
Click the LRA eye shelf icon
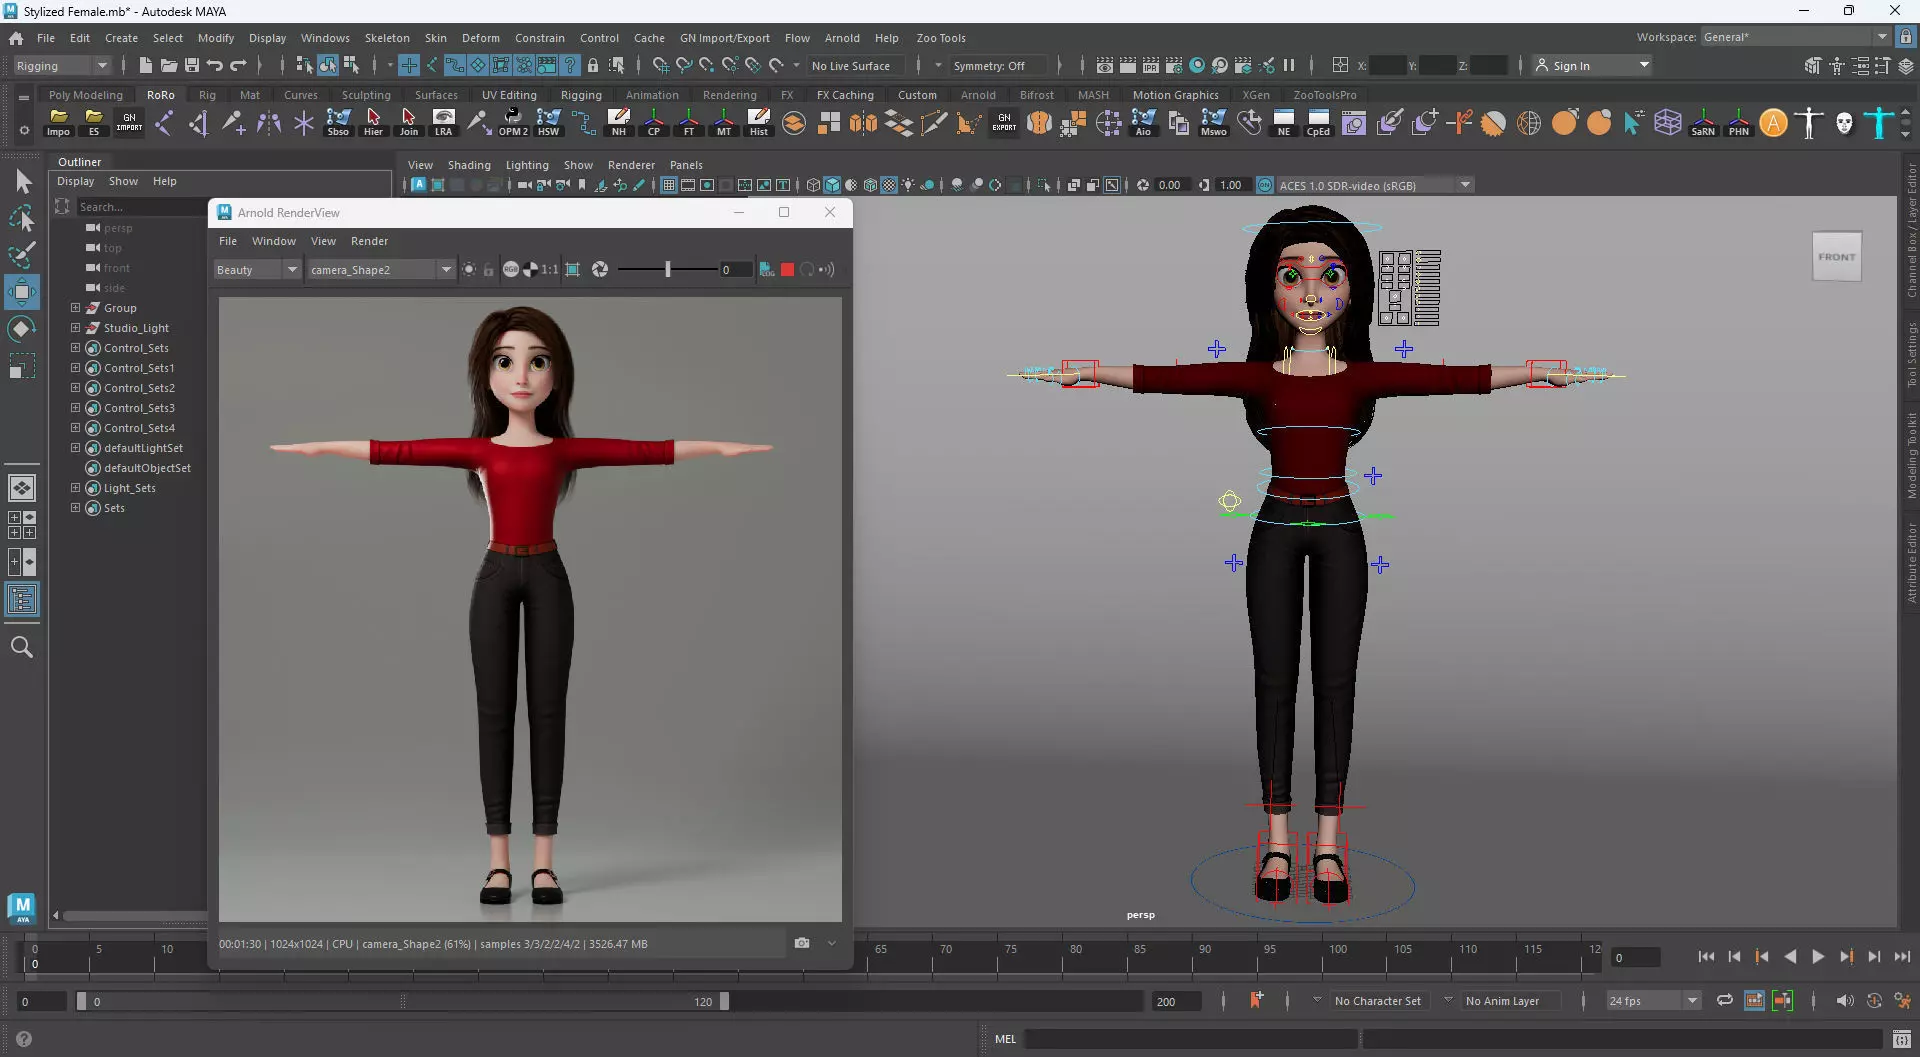[x=443, y=123]
